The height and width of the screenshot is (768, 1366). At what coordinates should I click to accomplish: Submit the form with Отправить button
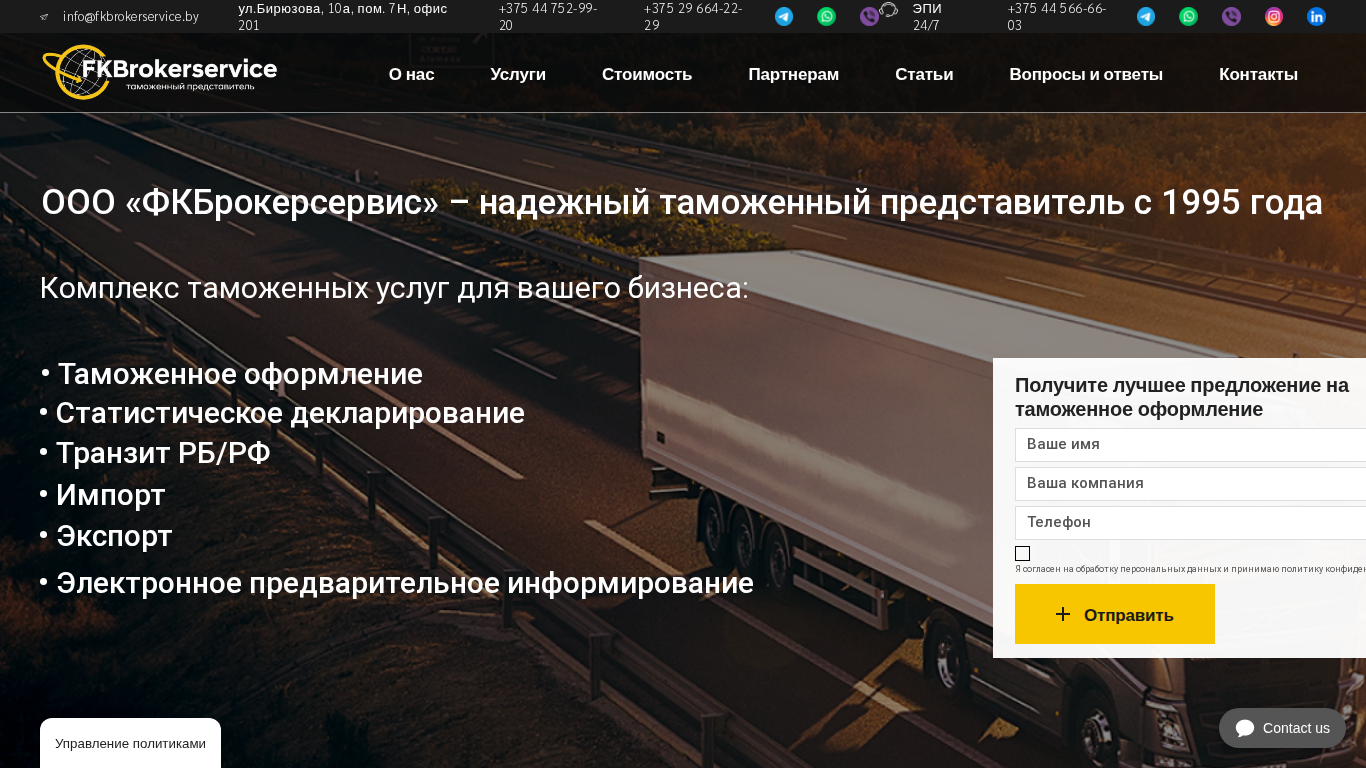1115,614
